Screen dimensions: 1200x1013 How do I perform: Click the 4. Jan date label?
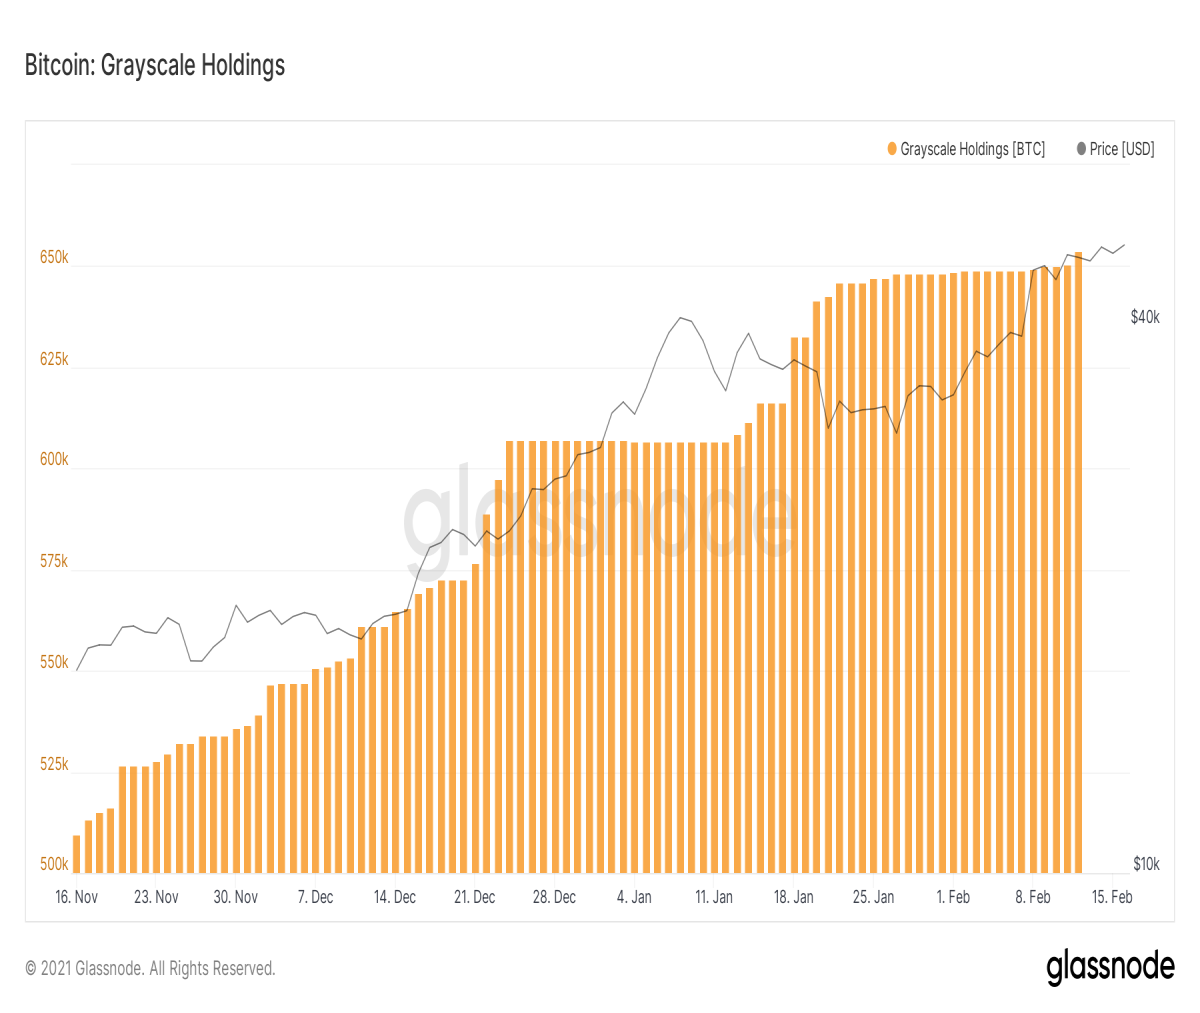[634, 897]
